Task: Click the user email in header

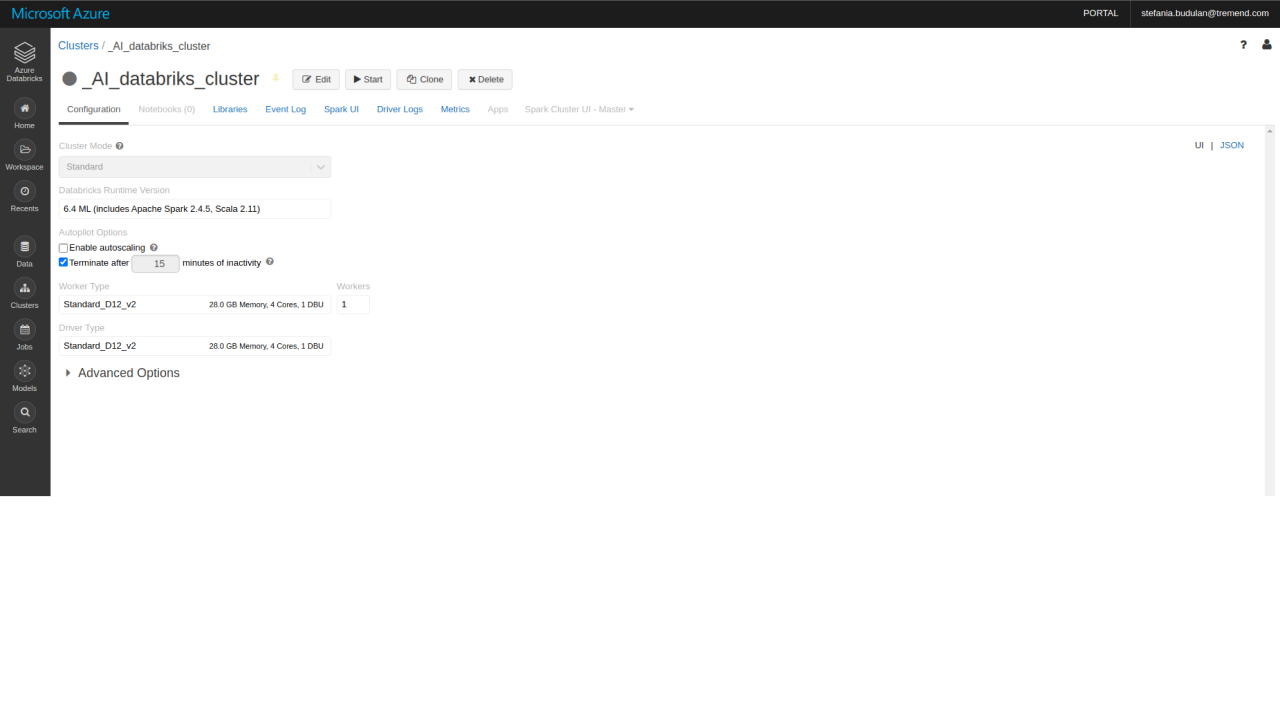Action: [1204, 13]
